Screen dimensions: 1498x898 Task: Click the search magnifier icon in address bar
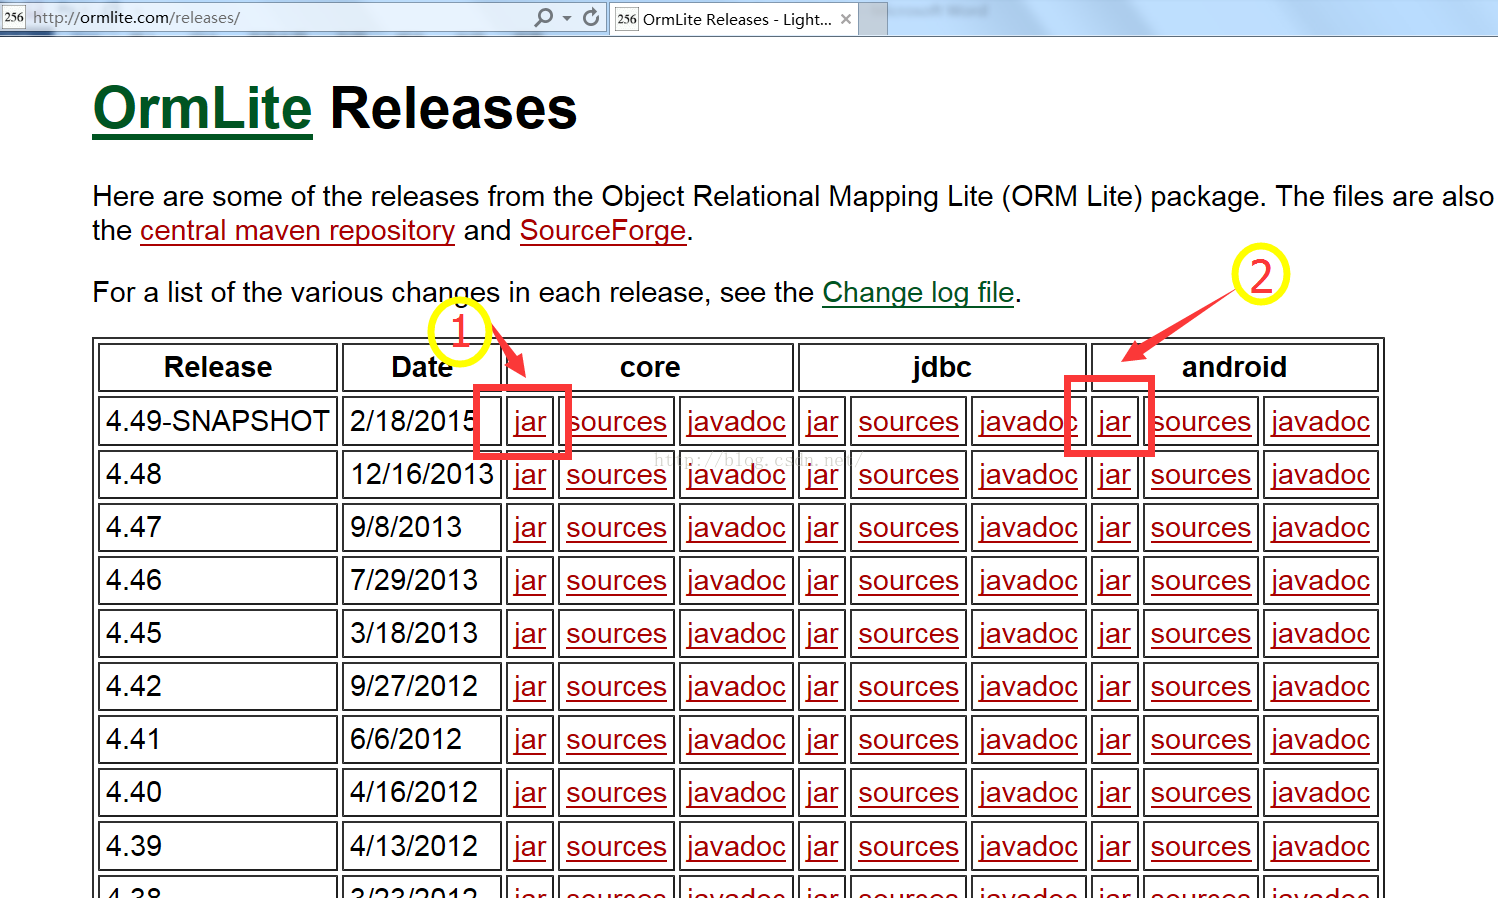(x=543, y=17)
